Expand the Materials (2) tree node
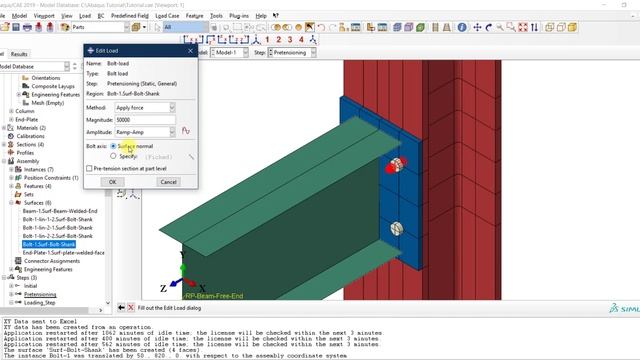Image resolution: width=640 pixels, height=360 pixels. click(x=4, y=128)
